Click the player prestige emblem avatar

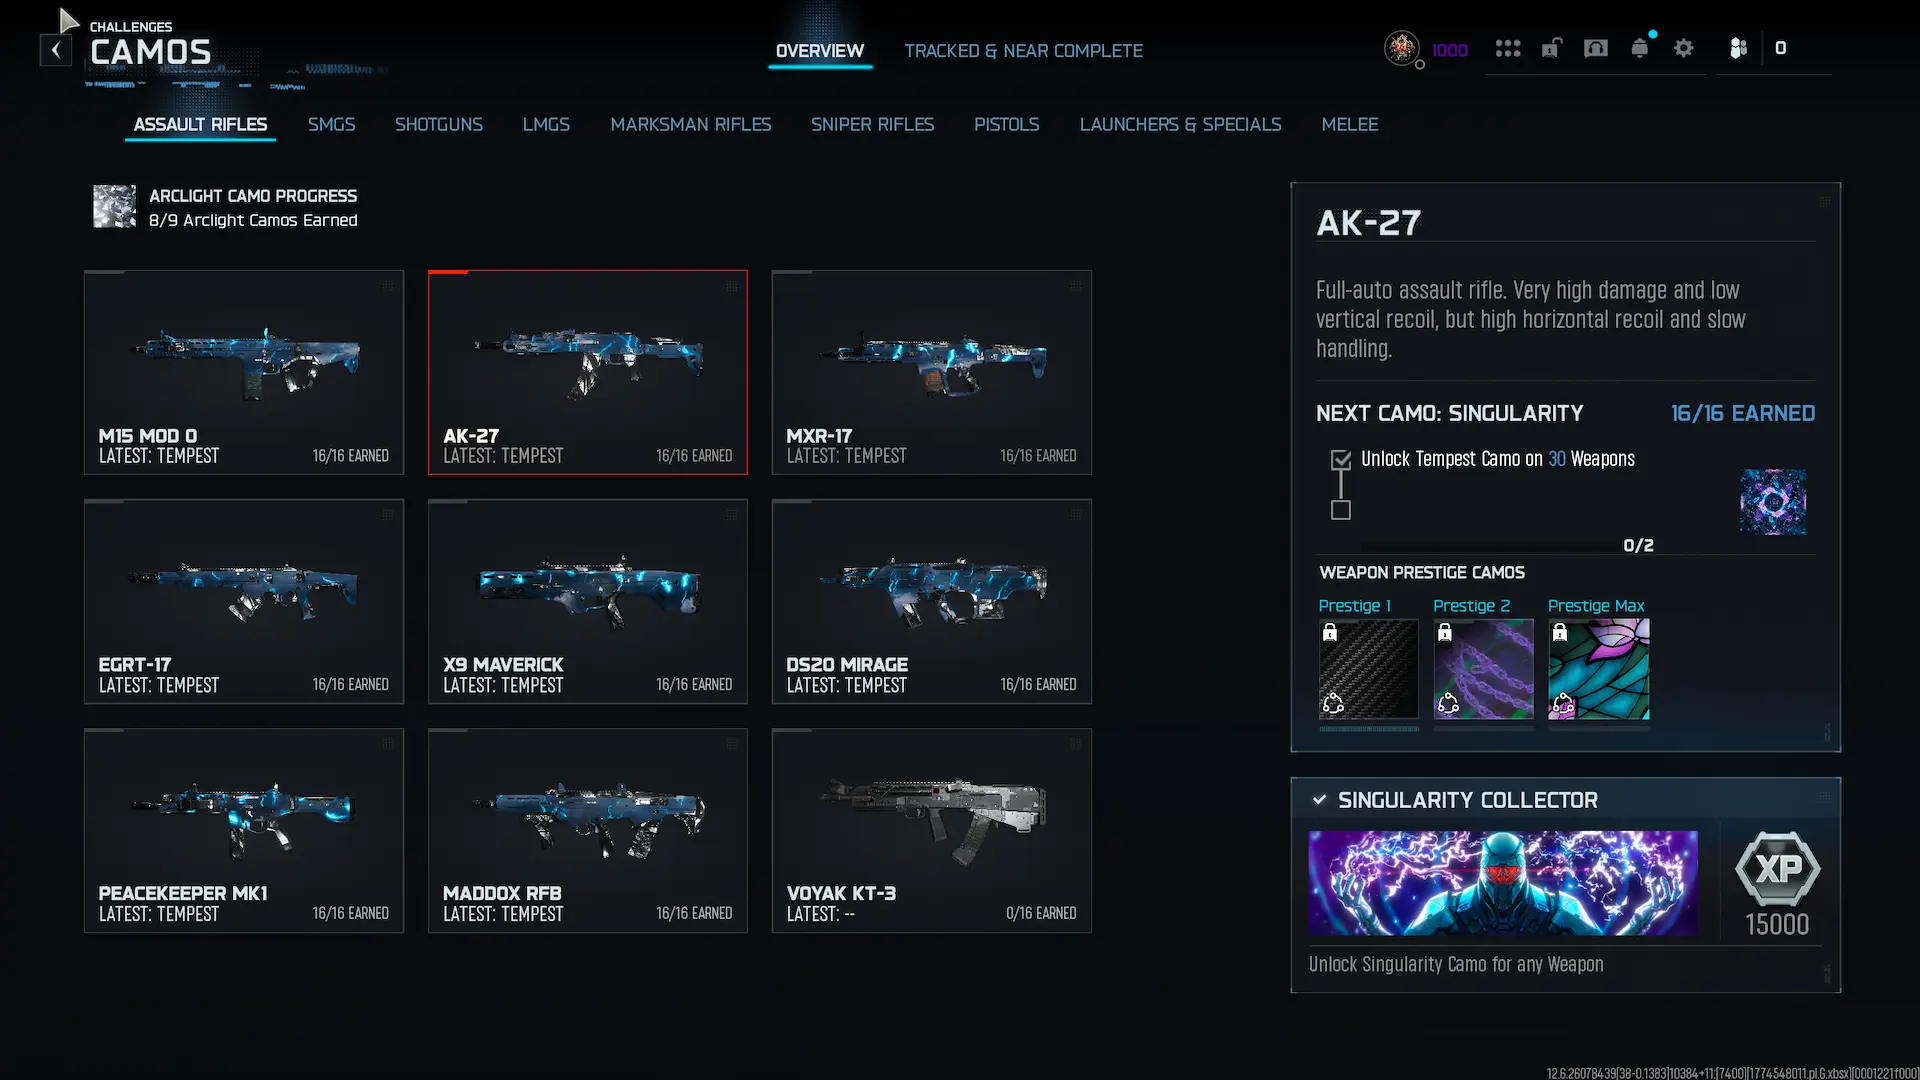coord(1402,48)
